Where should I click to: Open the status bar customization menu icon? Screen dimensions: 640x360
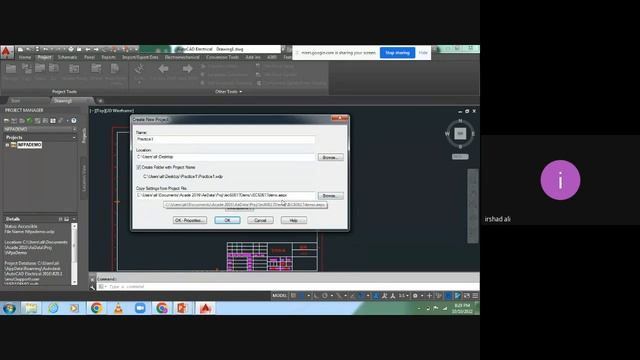tap(475, 296)
